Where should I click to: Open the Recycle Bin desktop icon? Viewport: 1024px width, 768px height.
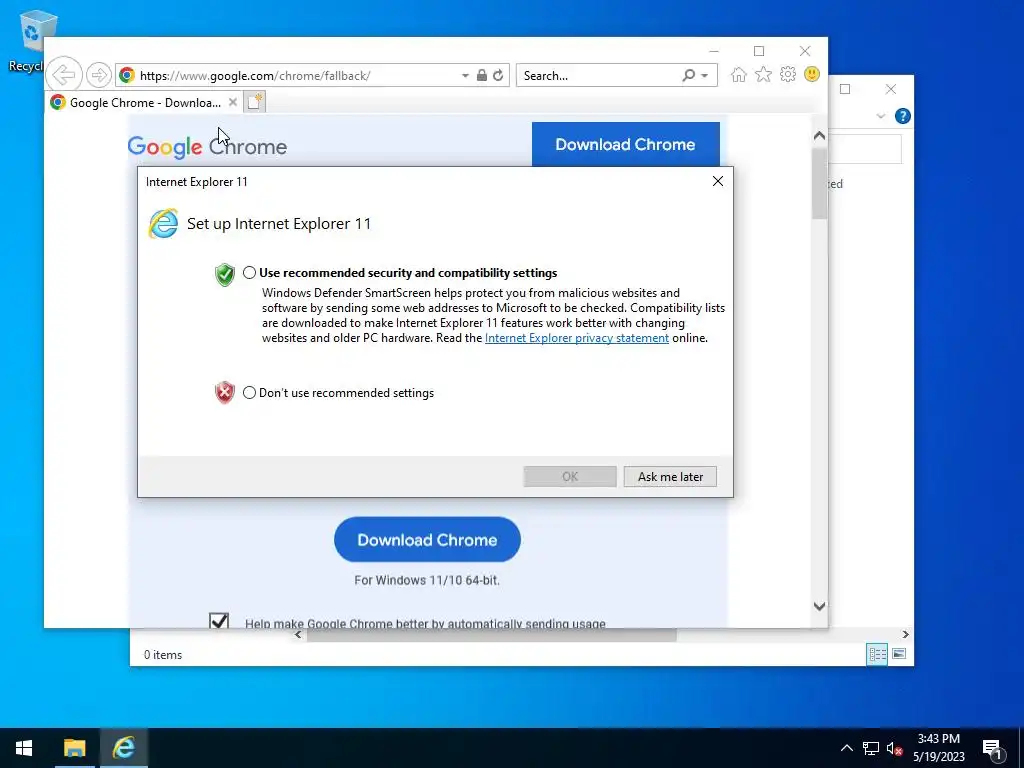tap(29, 40)
